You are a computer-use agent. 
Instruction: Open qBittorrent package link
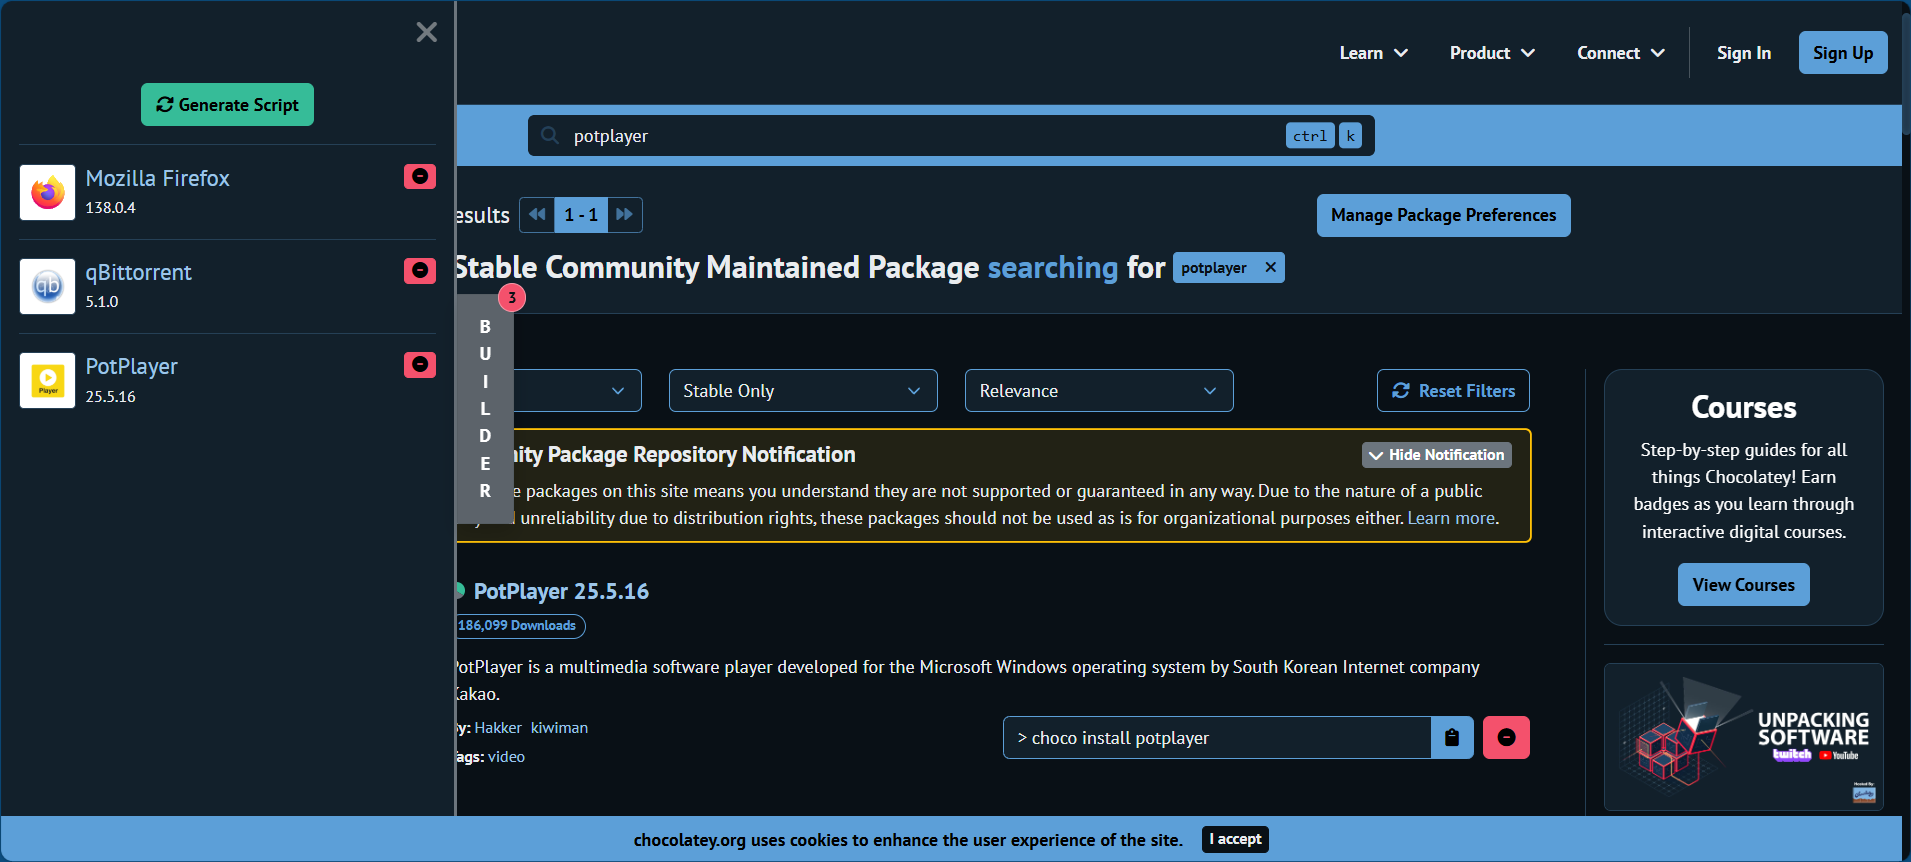coord(139,272)
